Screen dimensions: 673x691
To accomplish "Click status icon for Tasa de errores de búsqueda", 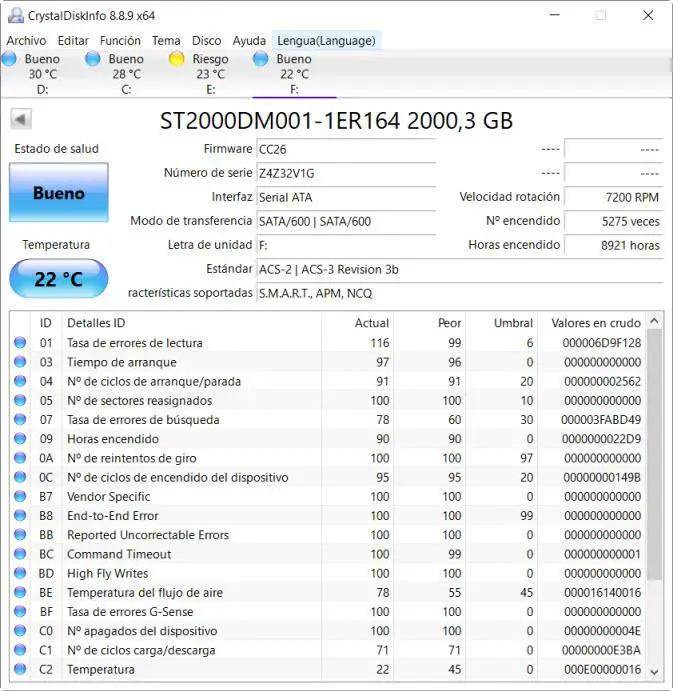I will point(20,419).
